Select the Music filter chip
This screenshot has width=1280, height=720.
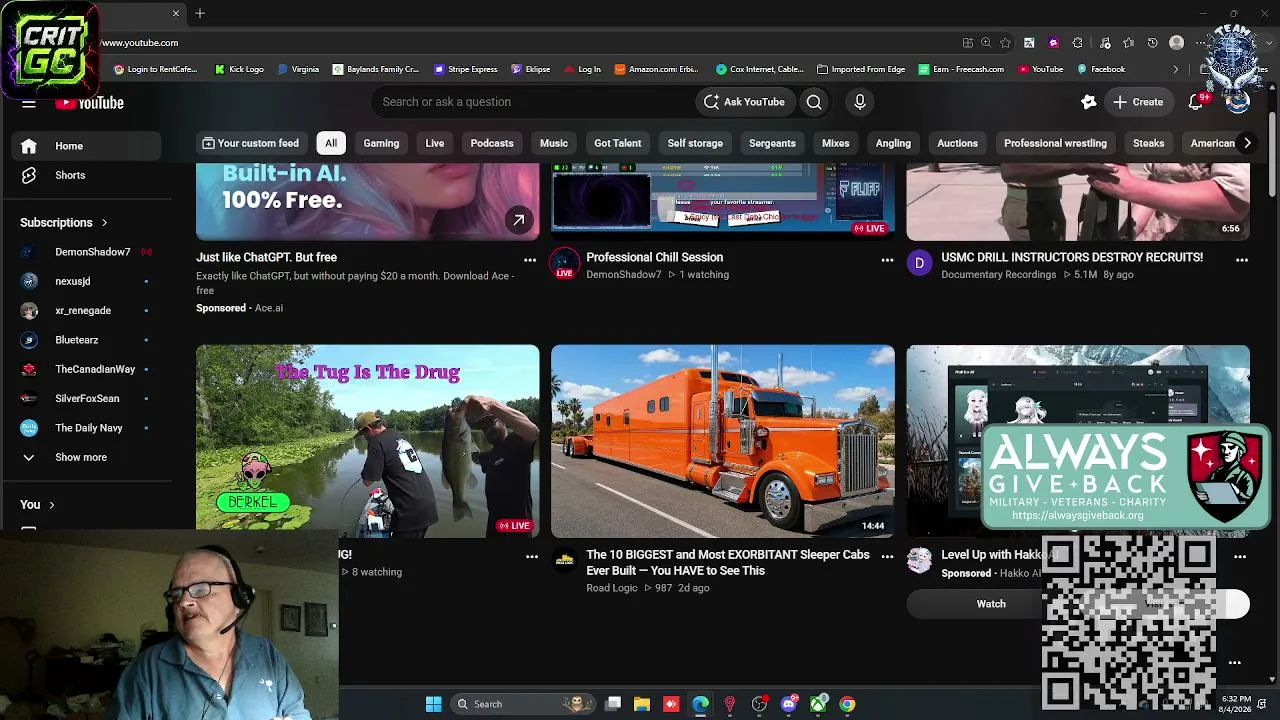554,143
